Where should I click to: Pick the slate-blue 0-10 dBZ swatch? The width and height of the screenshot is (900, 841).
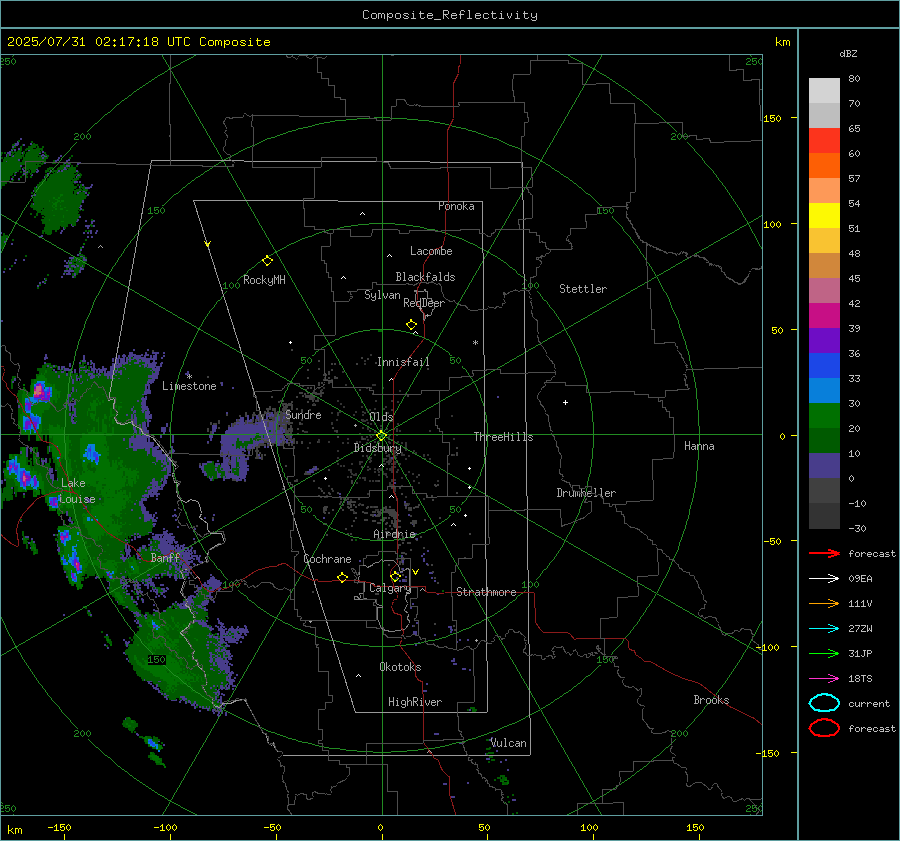[x=824, y=466]
